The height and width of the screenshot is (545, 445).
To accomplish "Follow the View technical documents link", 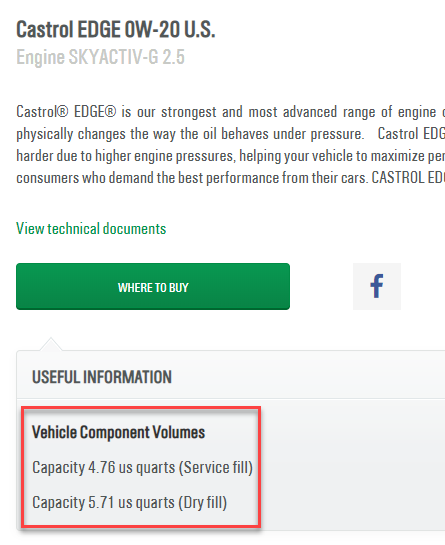I will coord(91,229).
